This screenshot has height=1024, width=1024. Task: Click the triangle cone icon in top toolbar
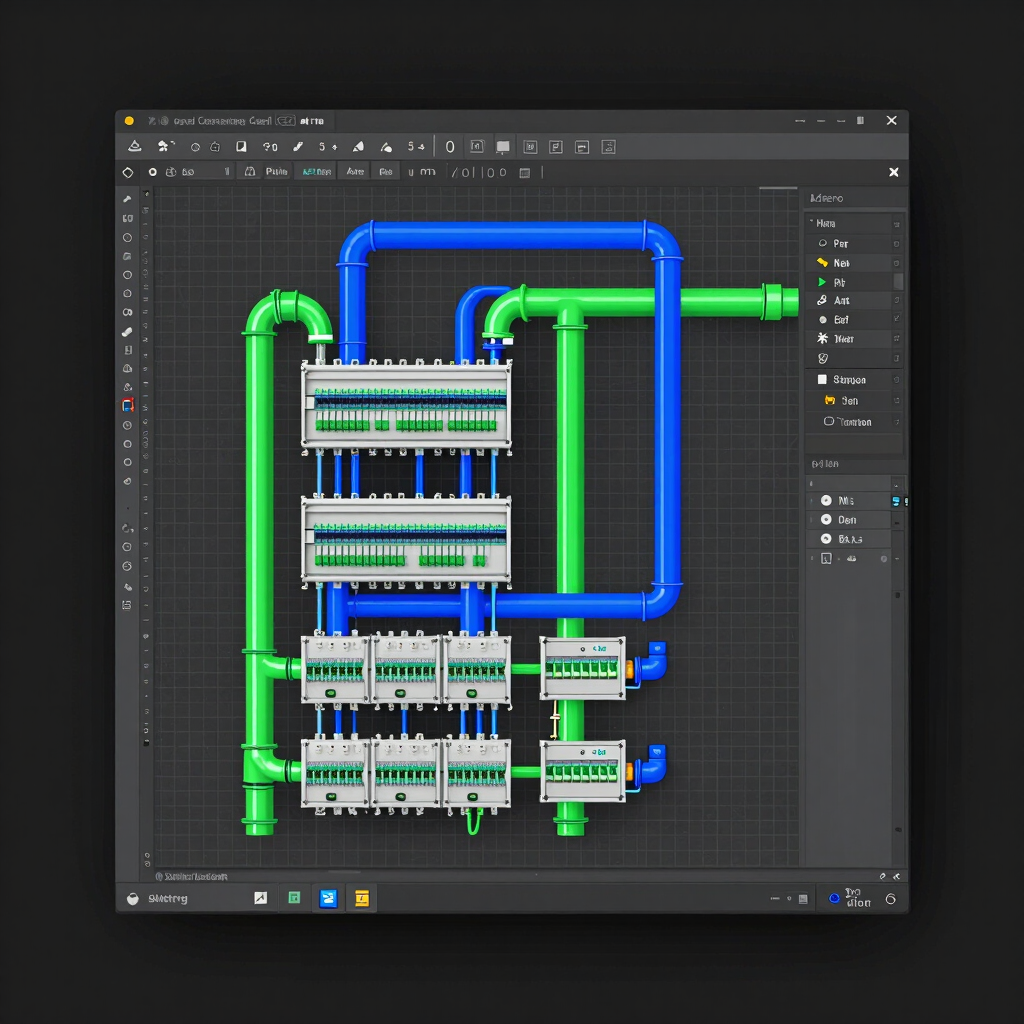[135, 146]
